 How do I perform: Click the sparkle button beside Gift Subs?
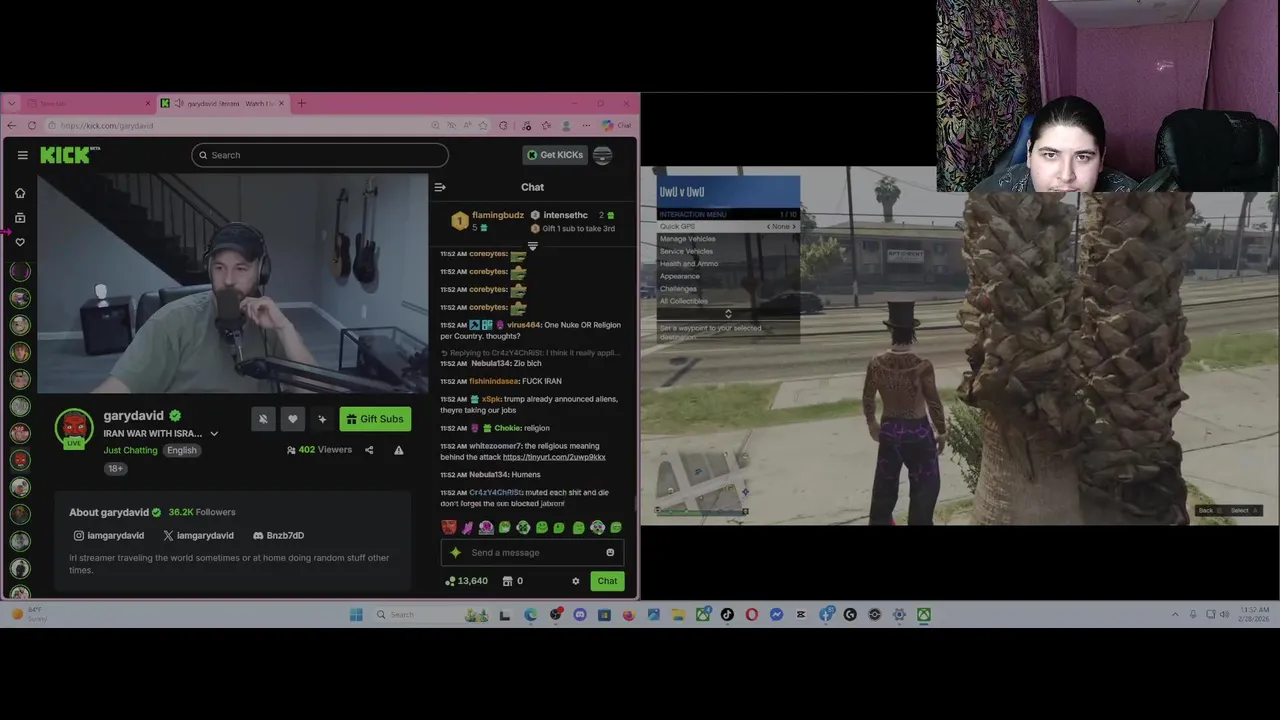coord(322,419)
